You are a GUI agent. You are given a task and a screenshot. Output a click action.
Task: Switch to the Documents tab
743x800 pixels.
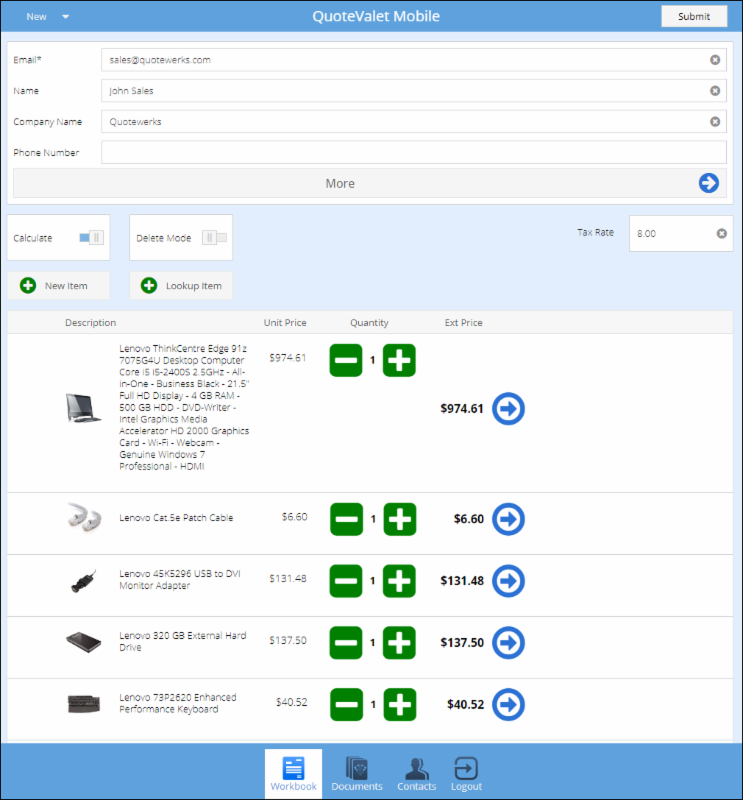coord(357,773)
